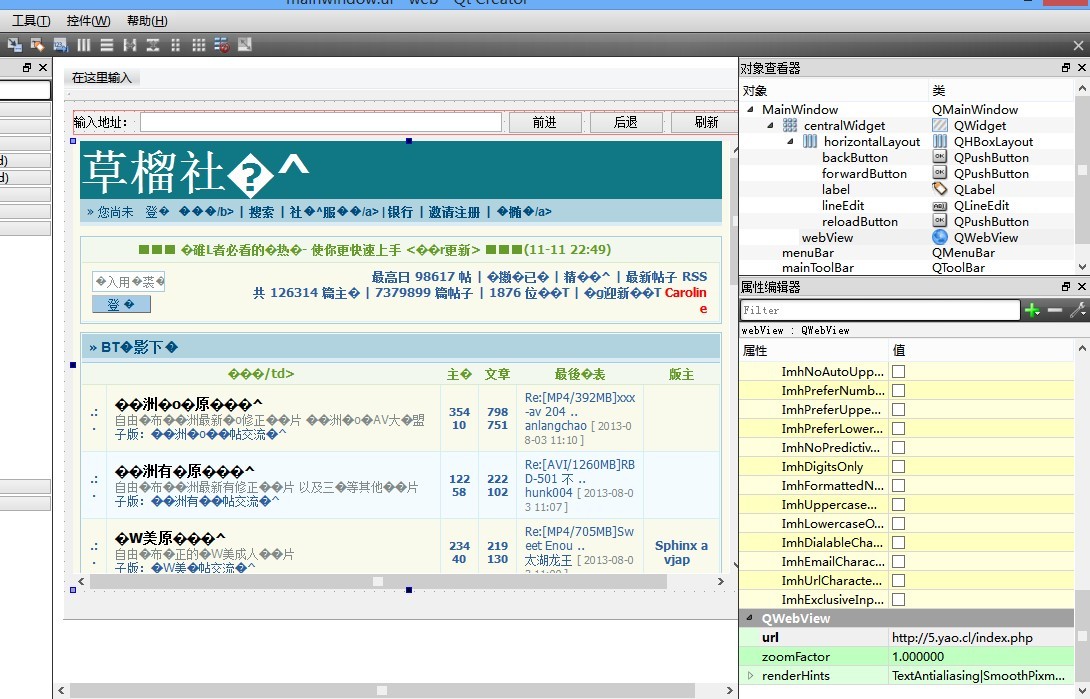Apply Lay Out in a Grid
The height and width of the screenshot is (699, 1090).
pos(199,45)
